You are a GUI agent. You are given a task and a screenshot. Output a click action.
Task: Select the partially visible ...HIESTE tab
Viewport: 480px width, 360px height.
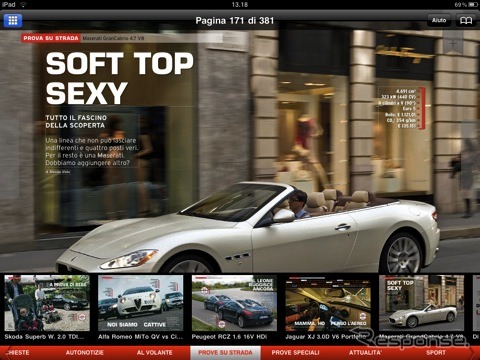pyautogui.click(x=19, y=353)
